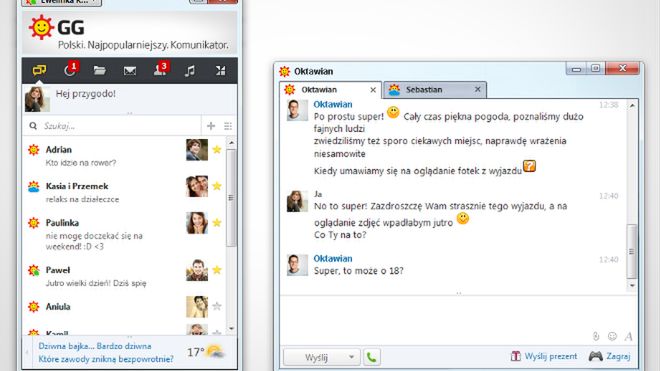Open contacts icon with 3 notifications
Screen dimensions: 660x371
click(160, 69)
